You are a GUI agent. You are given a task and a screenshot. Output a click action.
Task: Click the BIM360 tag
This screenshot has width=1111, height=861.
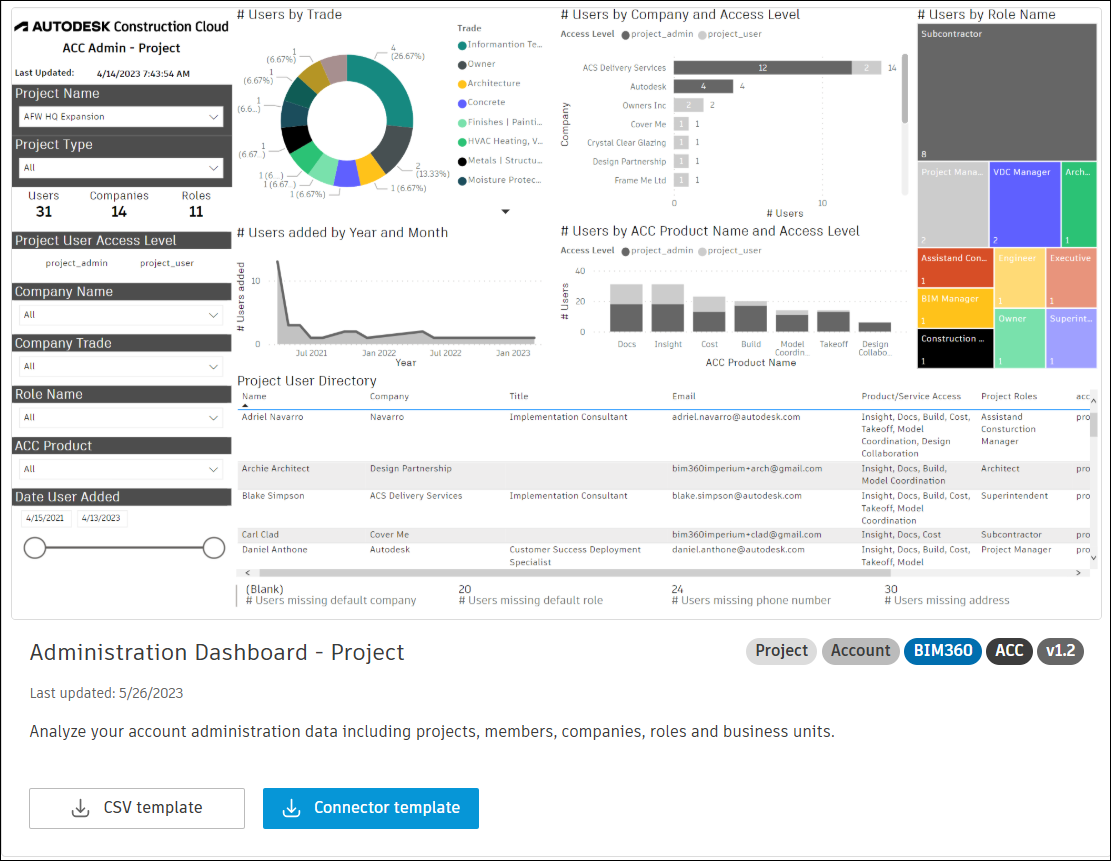tap(942, 651)
